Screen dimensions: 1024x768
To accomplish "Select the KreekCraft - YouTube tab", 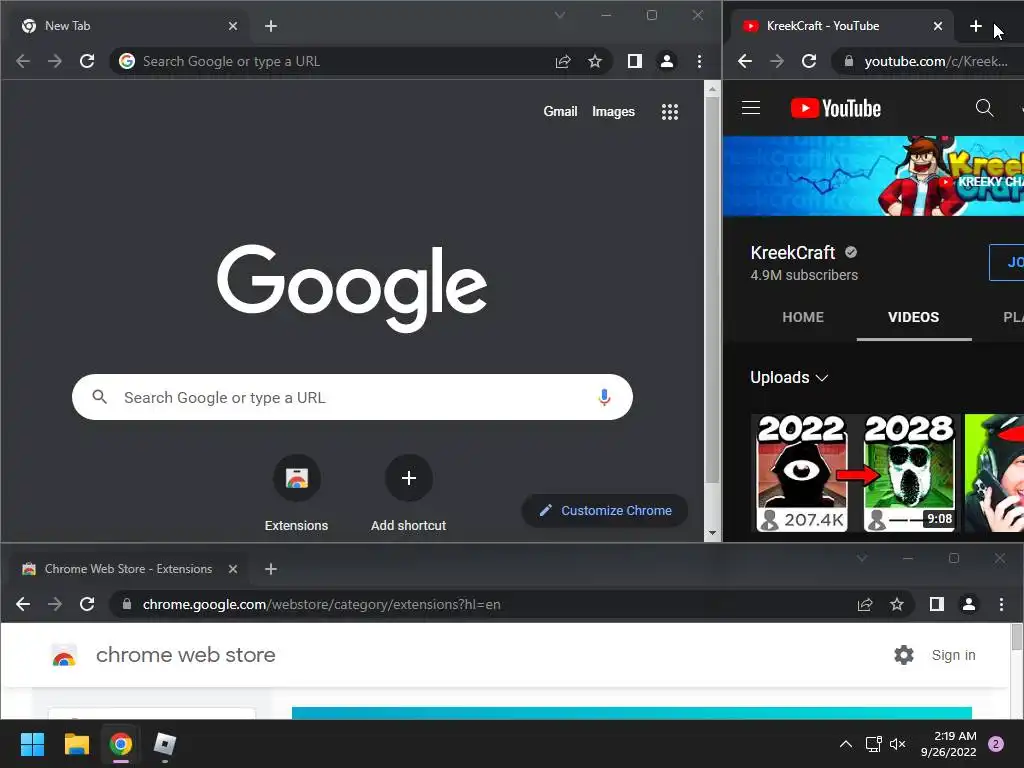I will pyautogui.click(x=842, y=26).
